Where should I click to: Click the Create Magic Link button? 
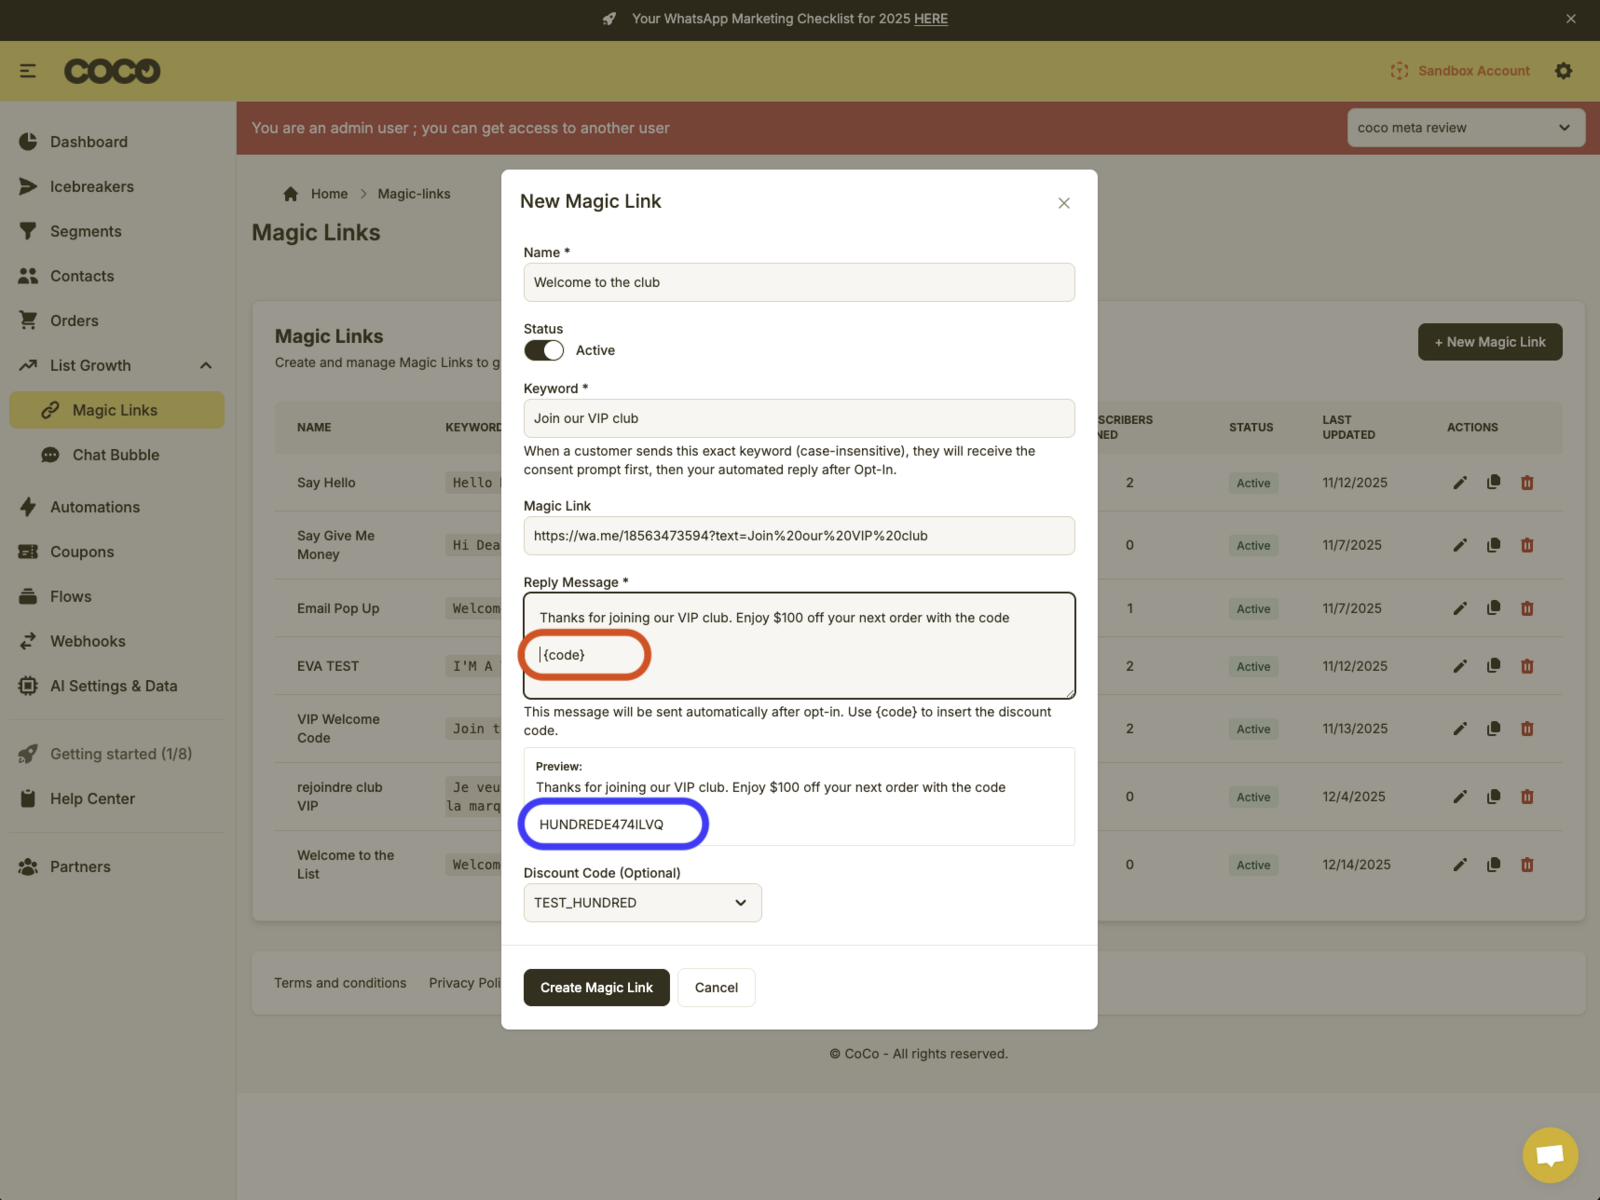[x=596, y=987]
